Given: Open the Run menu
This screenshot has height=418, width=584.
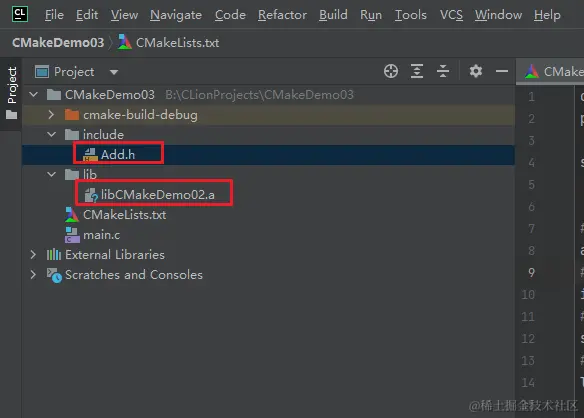Looking at the screenshot, I should [x=371, y=15].
